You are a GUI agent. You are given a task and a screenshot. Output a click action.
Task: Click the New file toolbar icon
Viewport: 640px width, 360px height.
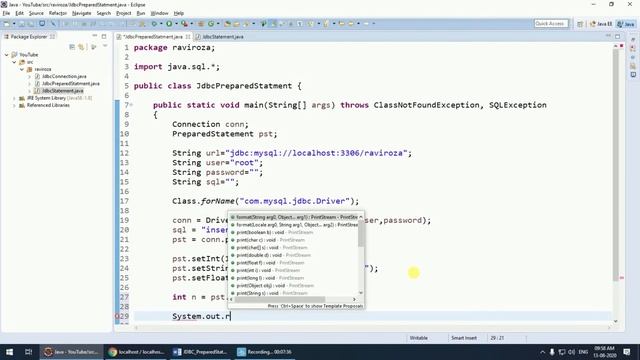7,24
